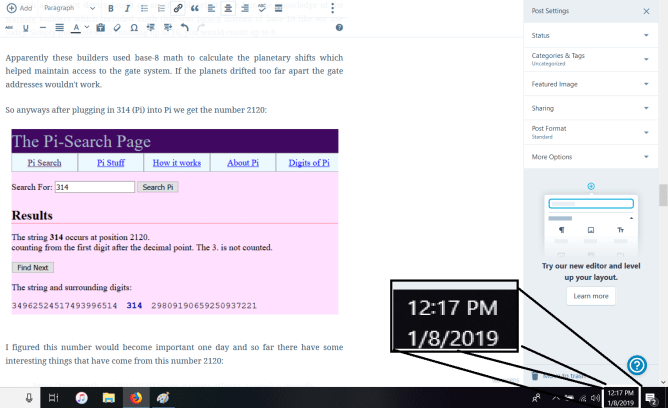Apply italic formatting from the toolbar
Viewport: 668px width, 408px height.
click(127, 8)
